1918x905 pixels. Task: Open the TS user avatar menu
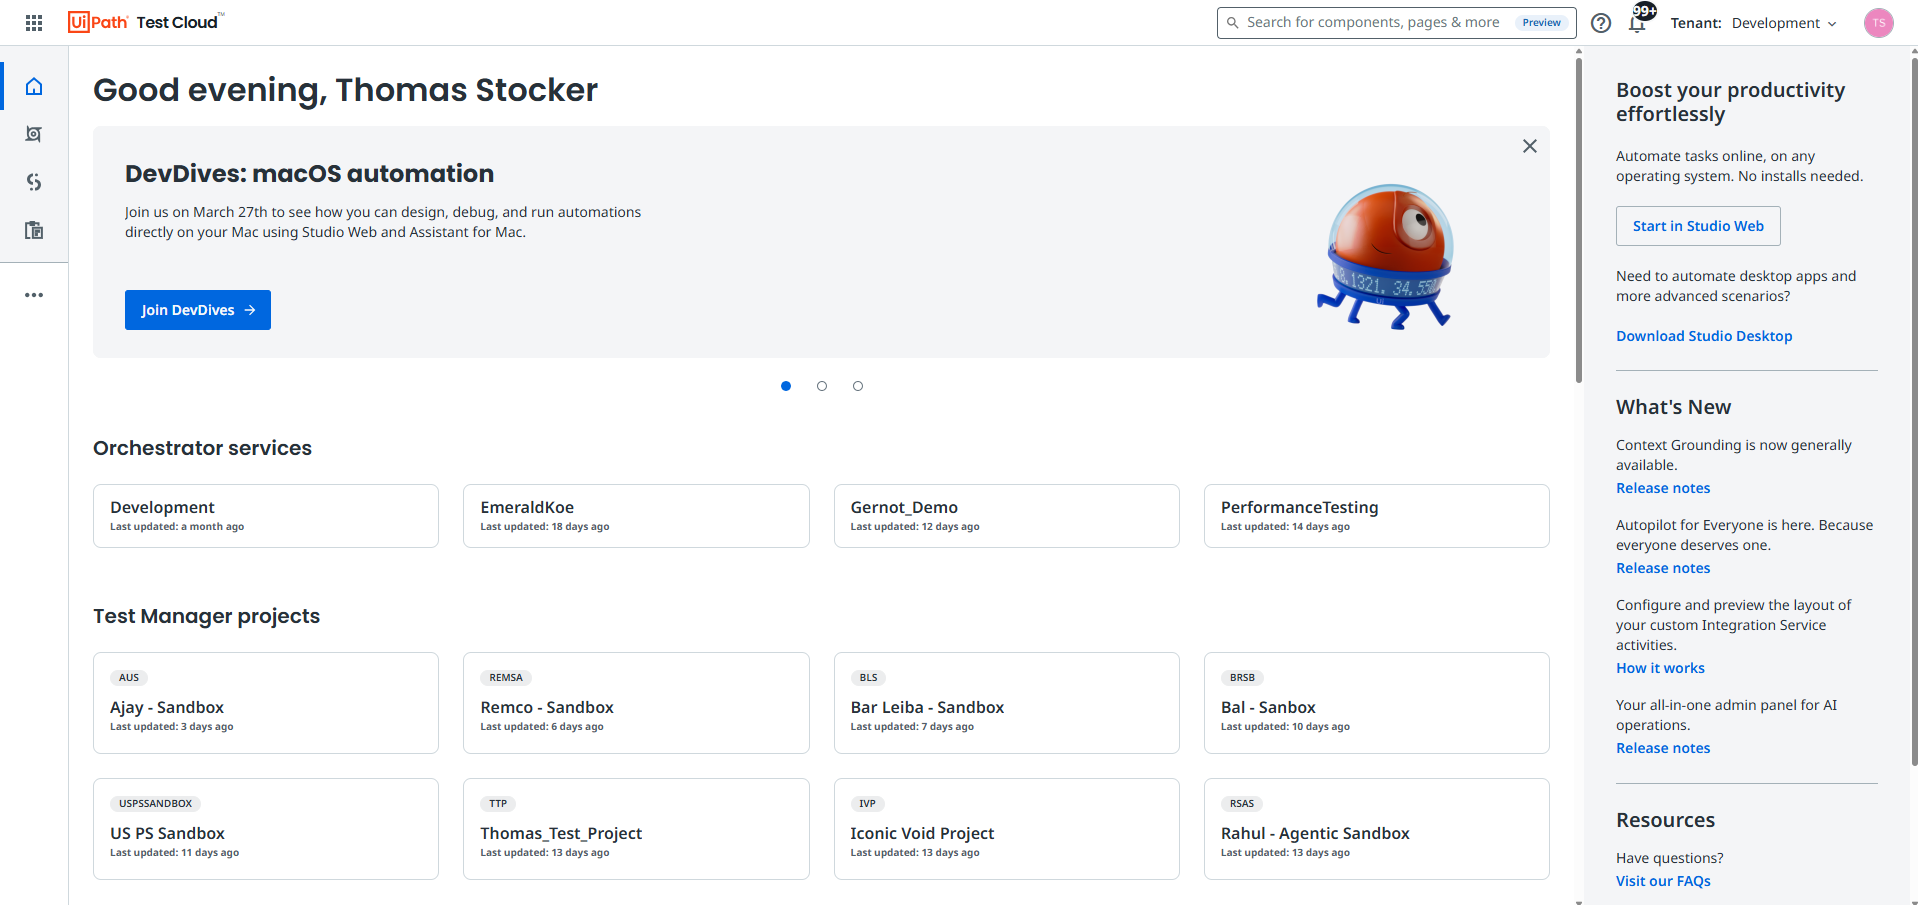tap(1879, 23)
